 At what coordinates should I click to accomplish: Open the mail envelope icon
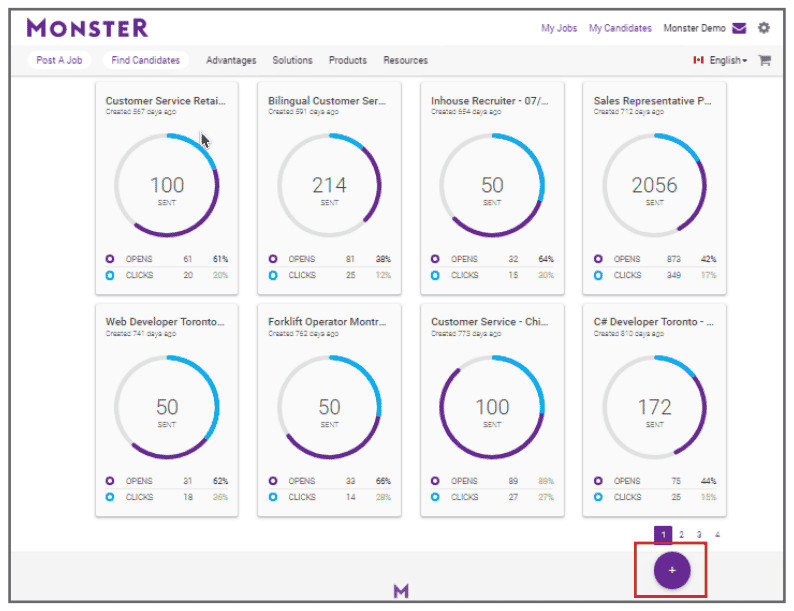pyautogui.click(x=739, y=28)
